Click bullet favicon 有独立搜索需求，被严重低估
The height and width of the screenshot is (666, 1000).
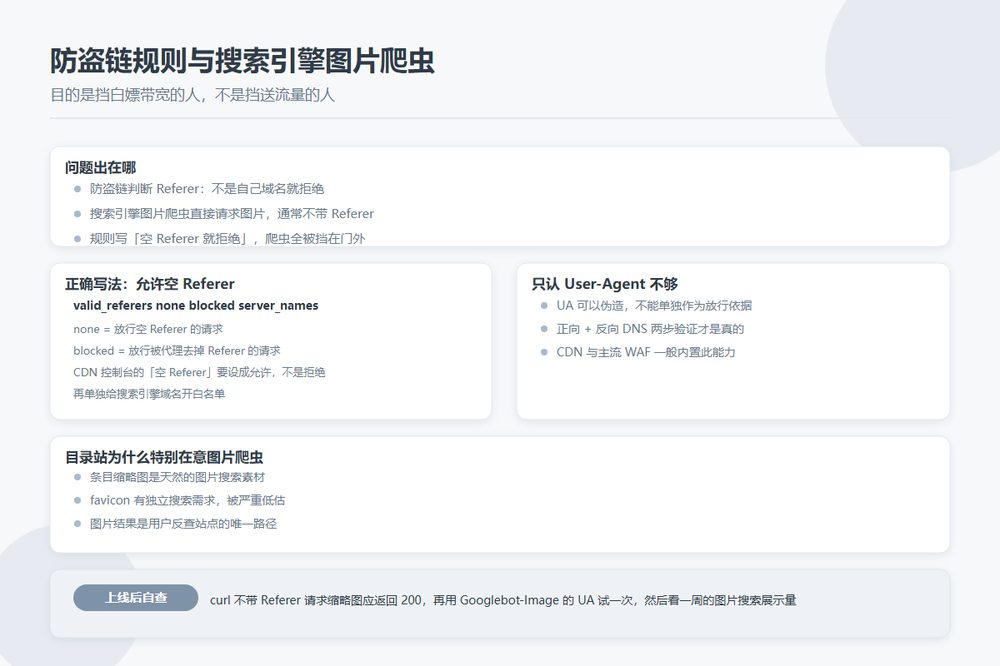[x=188, y=500]
